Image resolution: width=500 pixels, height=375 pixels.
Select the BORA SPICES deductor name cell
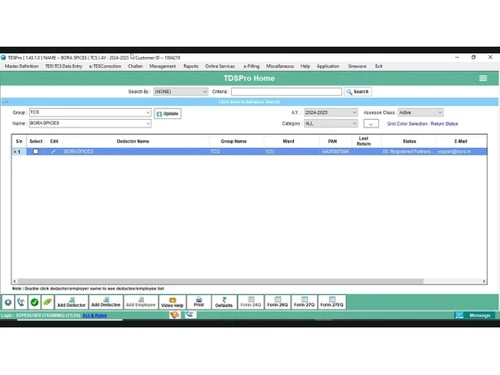pos(136,152)
